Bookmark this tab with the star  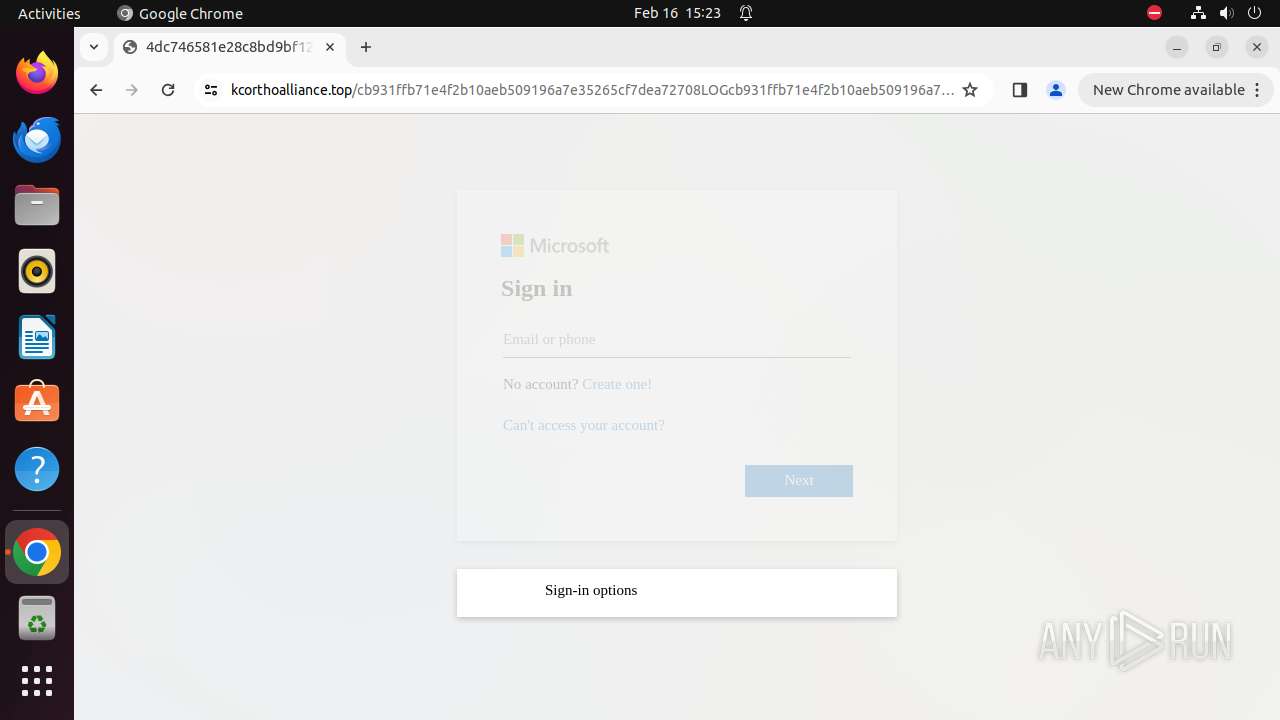pyautogui.click(x=970, y=90)
